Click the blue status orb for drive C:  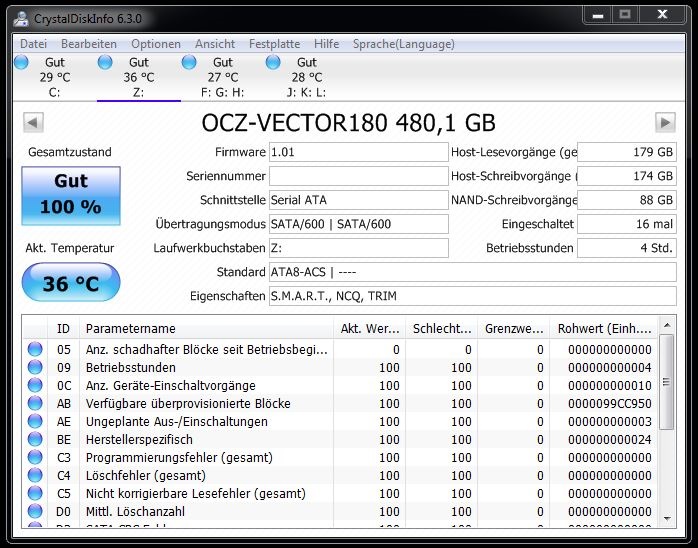click(21, 62)
